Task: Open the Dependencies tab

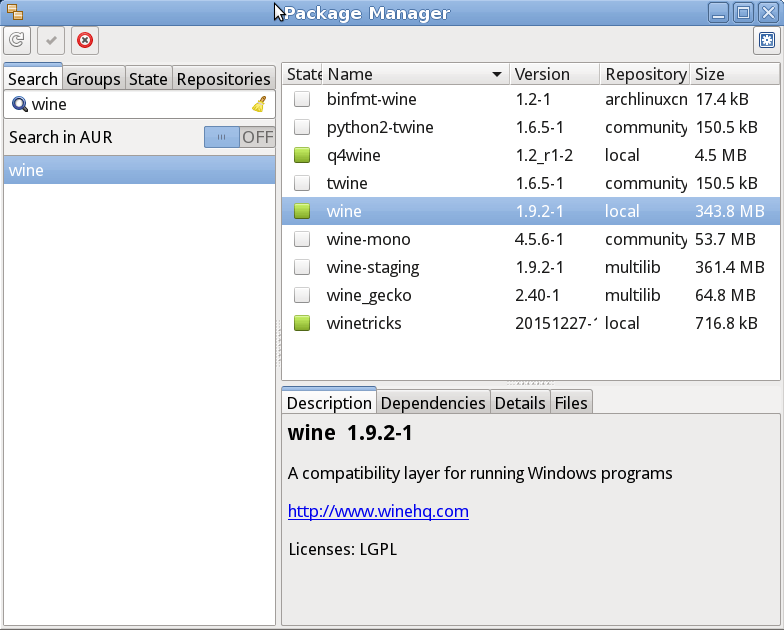Action: [x=433, y=402]
